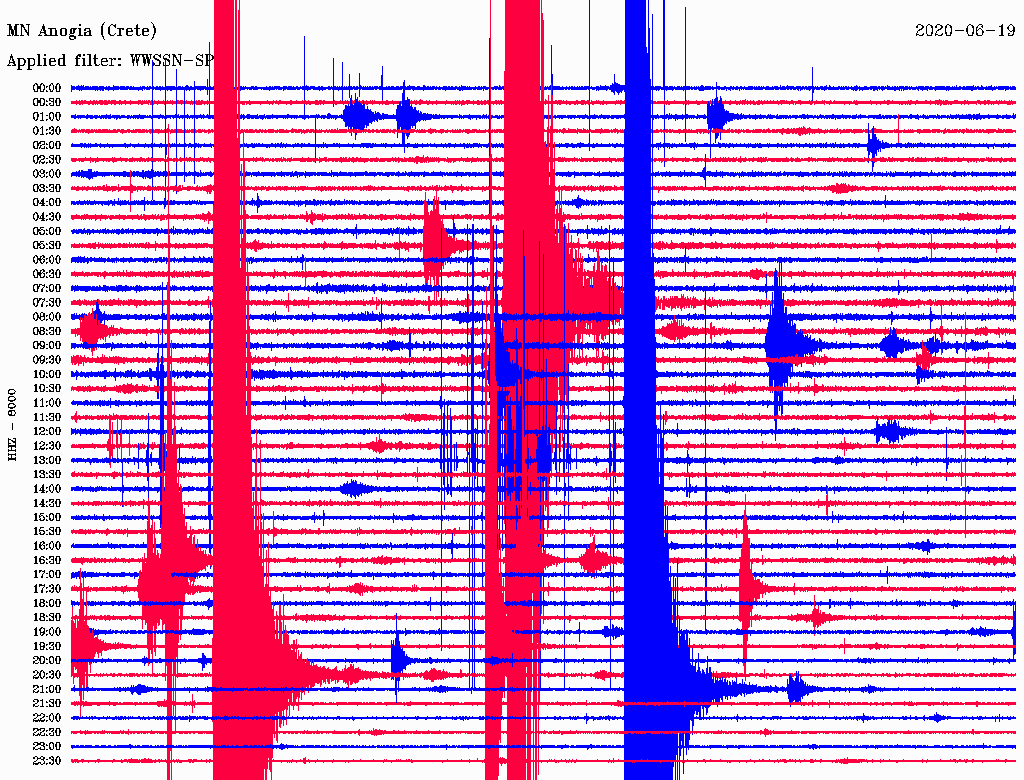
Task: Click the 10:30 time label
Action: click(x=47, y=388)
